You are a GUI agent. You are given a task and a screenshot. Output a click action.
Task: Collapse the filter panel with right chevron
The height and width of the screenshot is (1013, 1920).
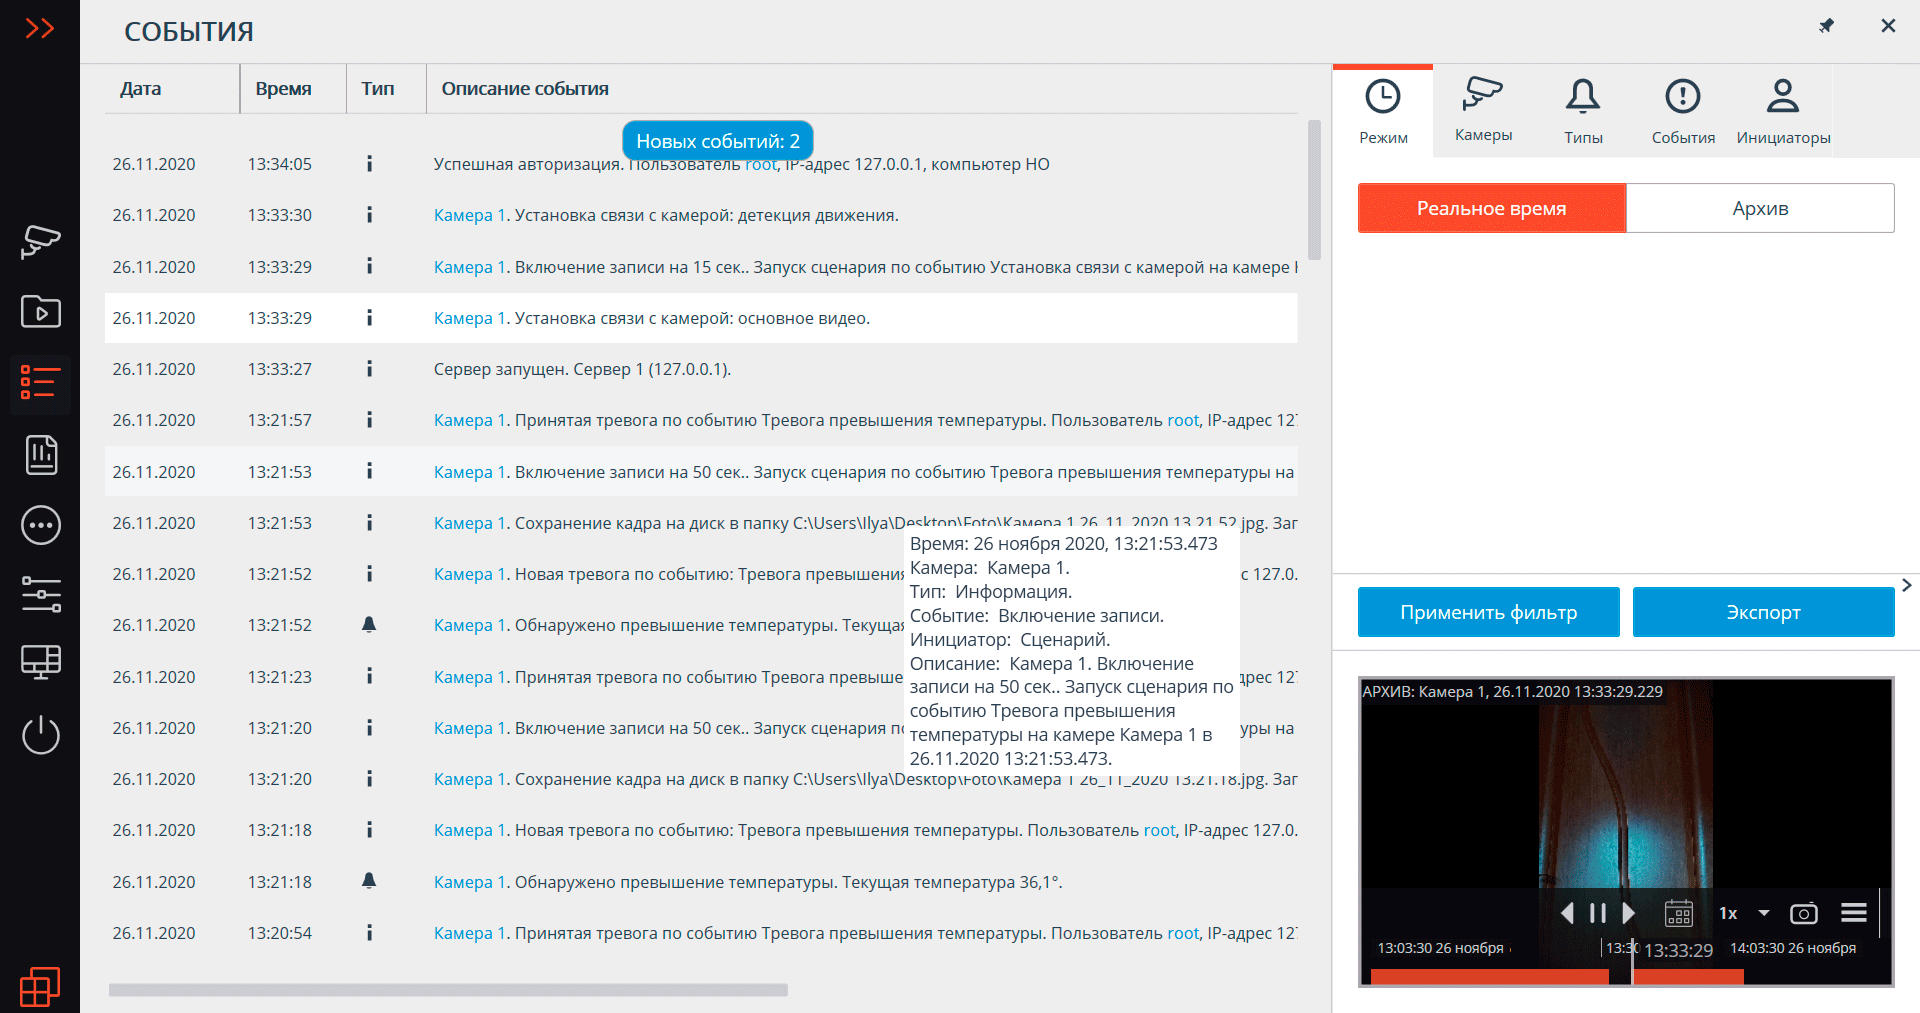click(1907, 585)
